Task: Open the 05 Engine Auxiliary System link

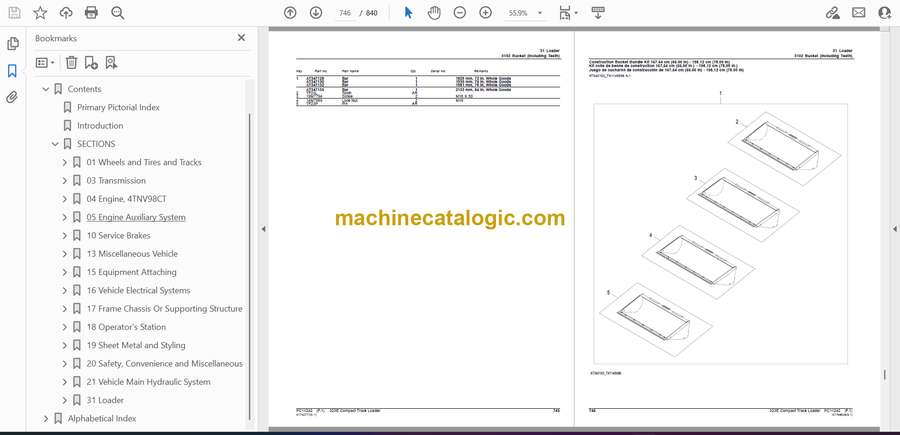Action: pos(135,217)
